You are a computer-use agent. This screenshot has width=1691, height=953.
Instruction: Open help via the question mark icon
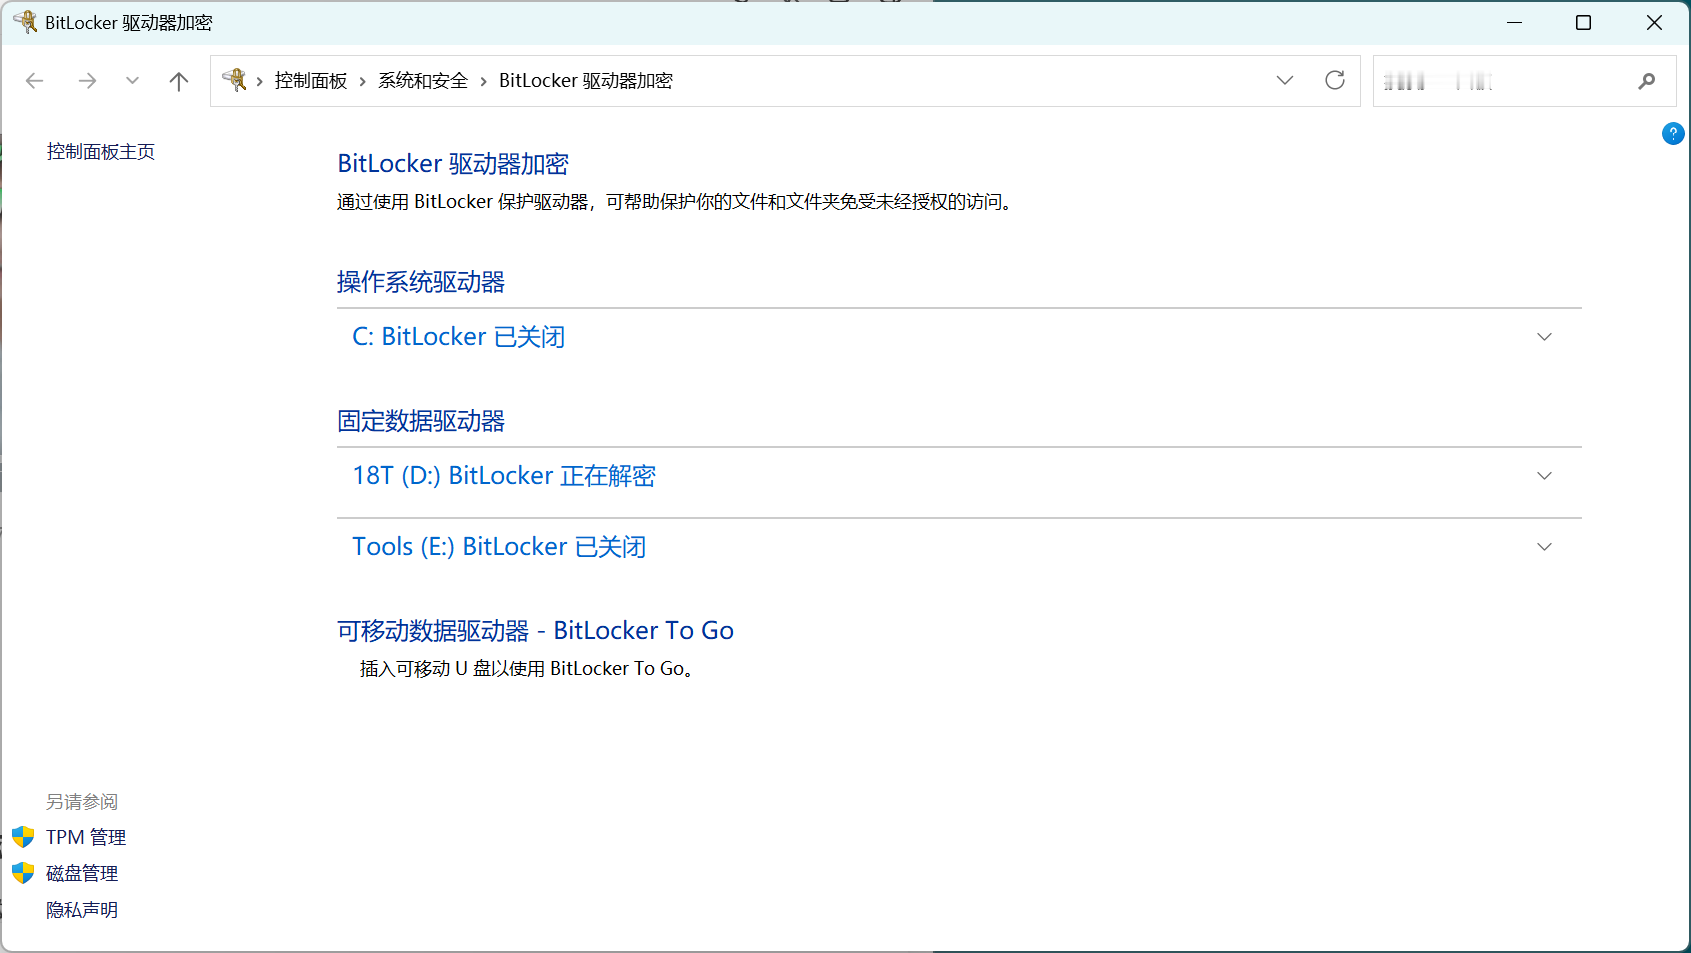click(x=1673, y=133)
